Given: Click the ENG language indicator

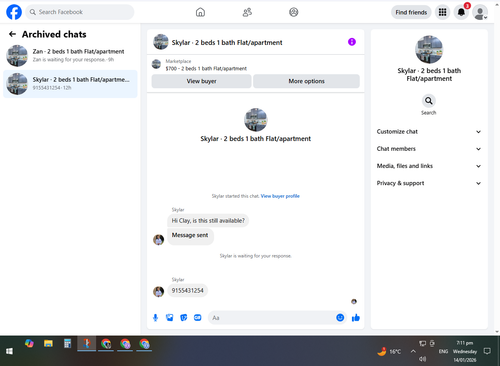Looking at the screenshot, I should [443, 351].
